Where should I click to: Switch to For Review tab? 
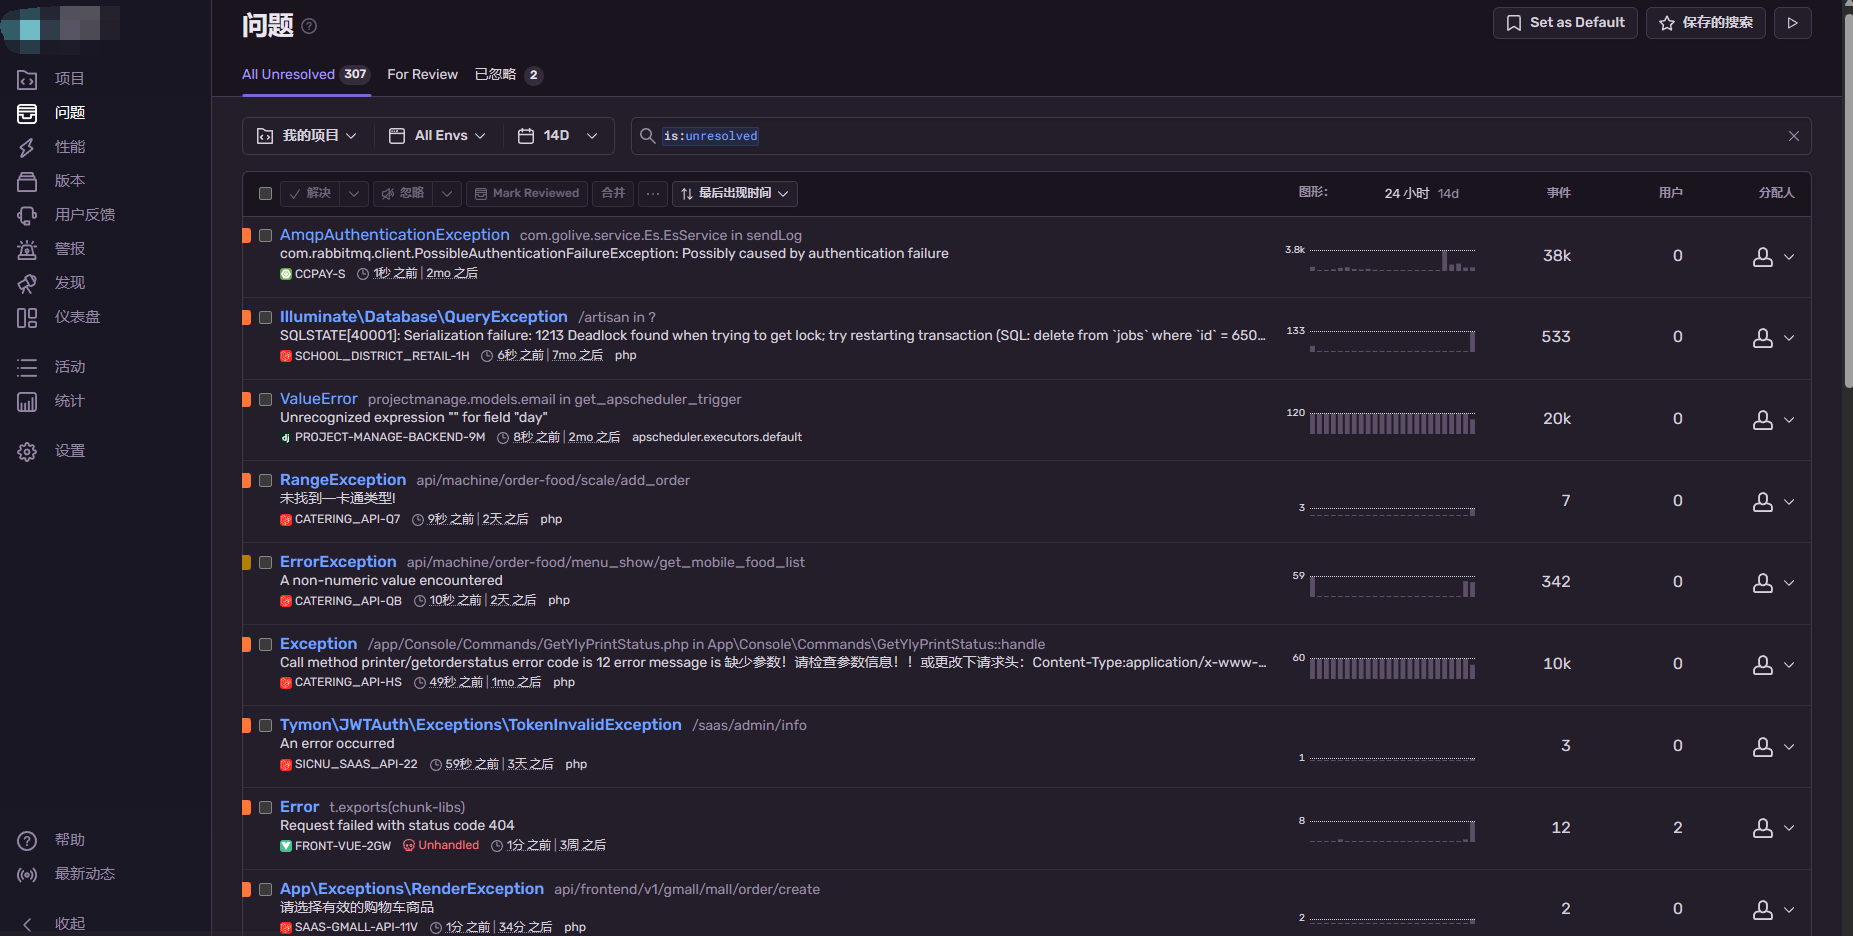(422, 75)
